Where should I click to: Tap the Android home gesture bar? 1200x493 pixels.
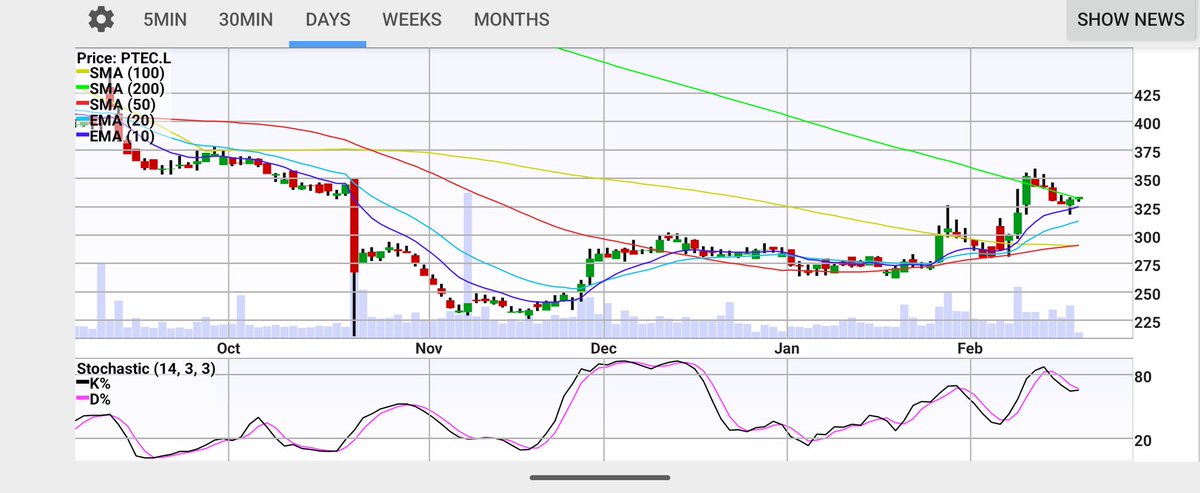(x=598, y=476)
